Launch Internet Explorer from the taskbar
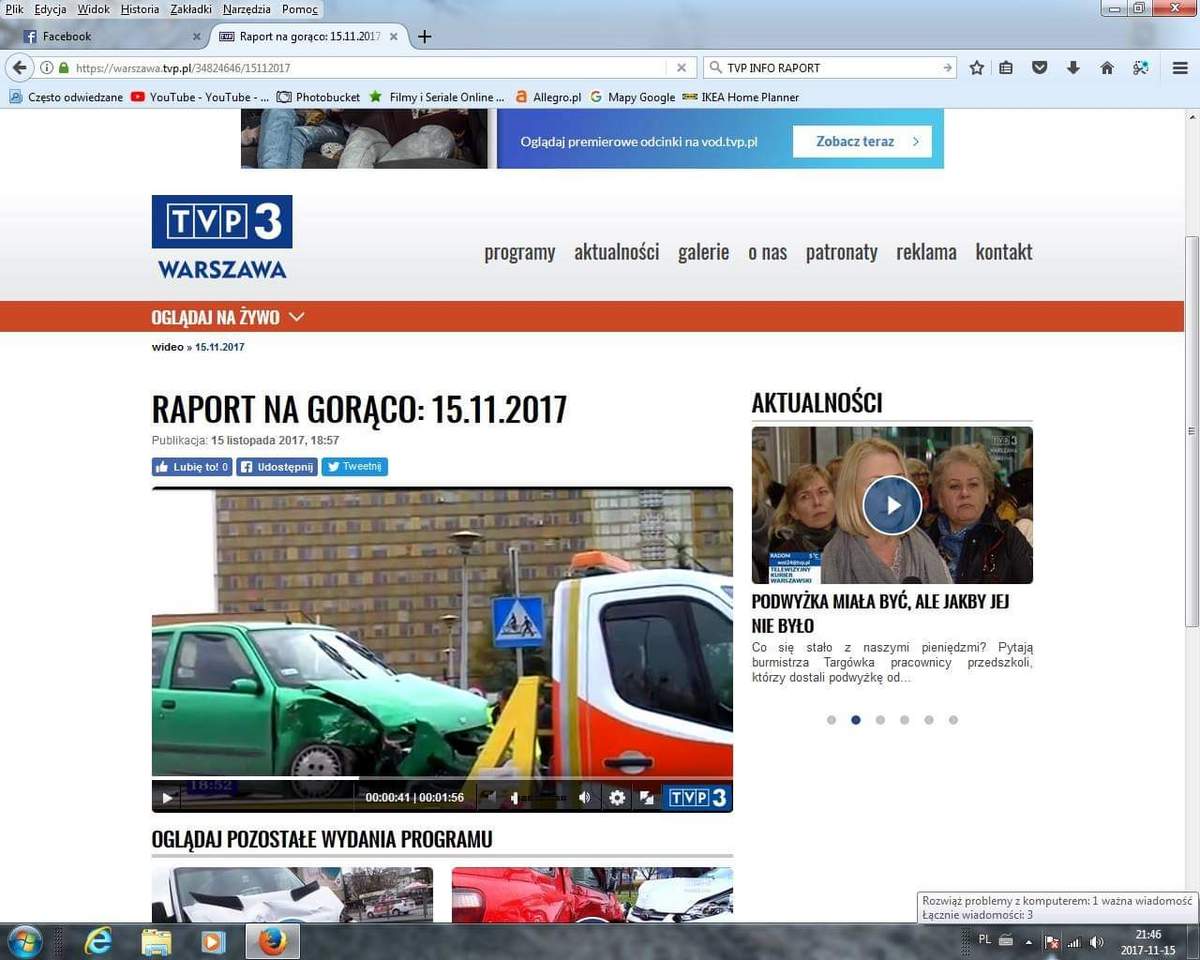 click(98, 942)
